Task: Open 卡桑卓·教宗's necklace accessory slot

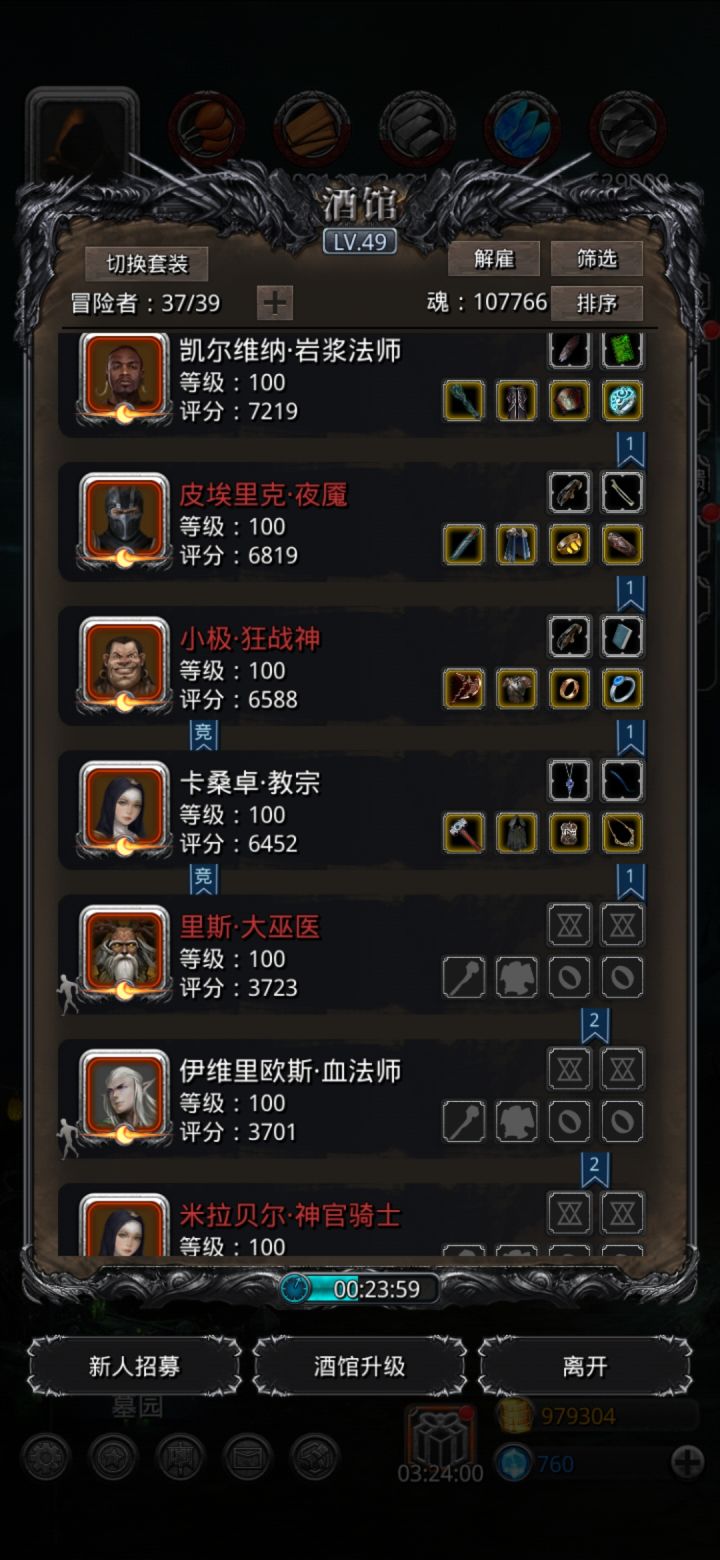Action: pos(570,781)
